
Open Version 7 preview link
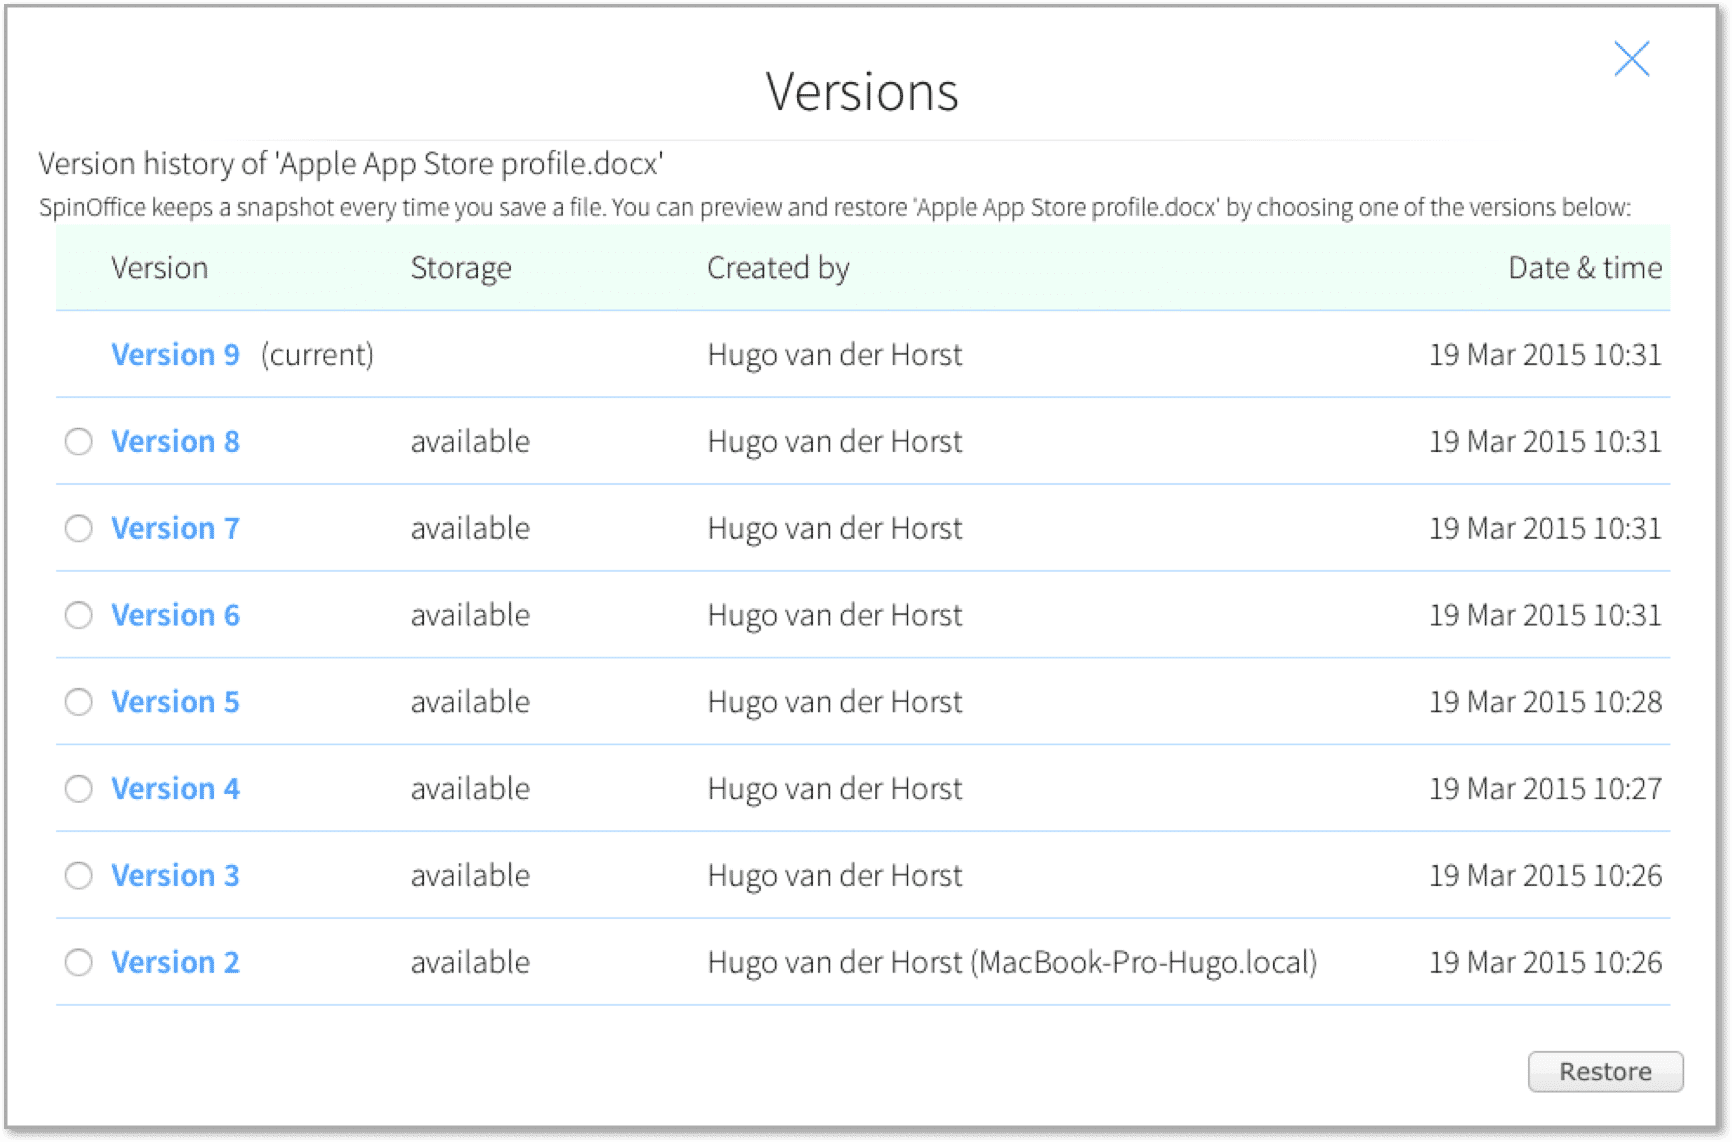(175, 528)
